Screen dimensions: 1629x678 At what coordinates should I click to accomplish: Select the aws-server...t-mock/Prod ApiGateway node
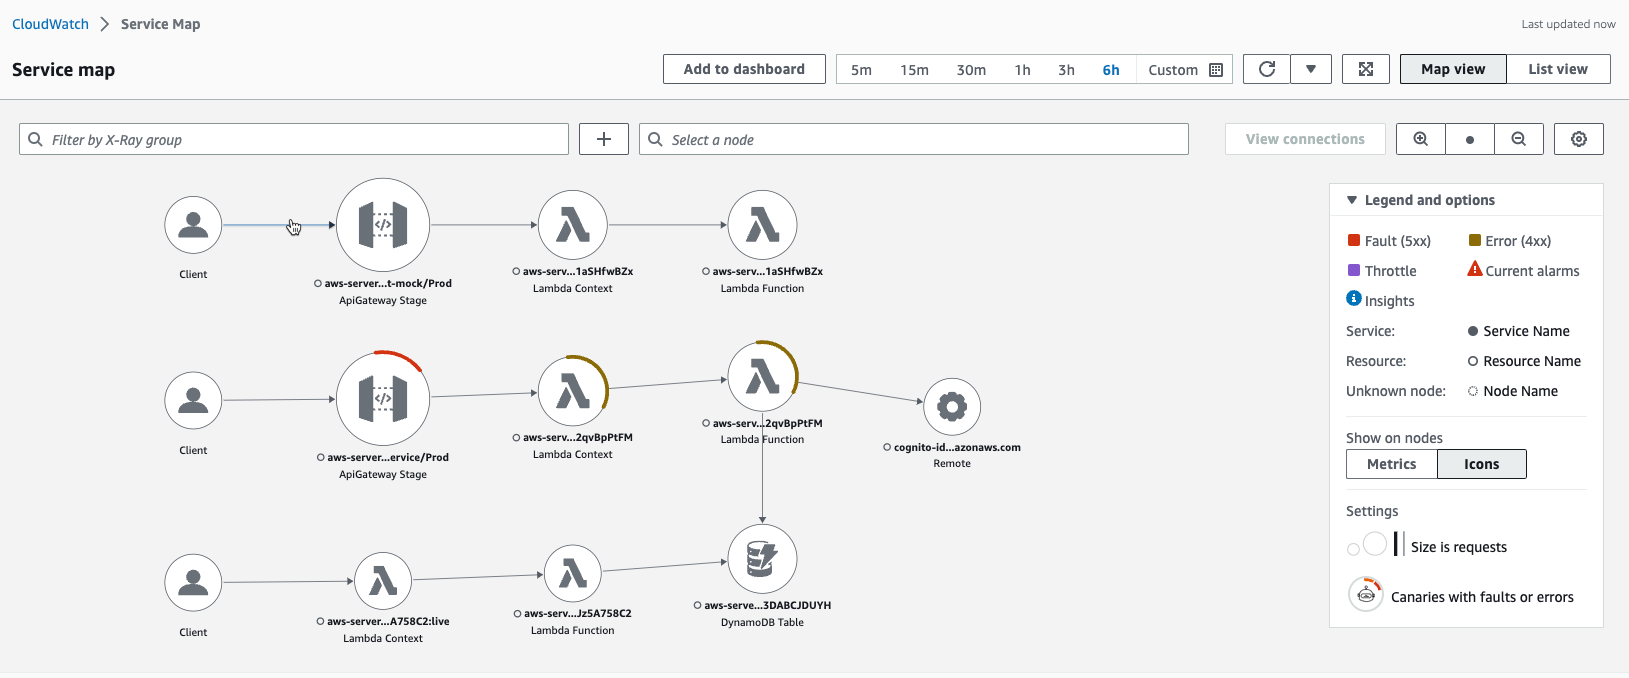pyautogui.click(x=383, y=225)
